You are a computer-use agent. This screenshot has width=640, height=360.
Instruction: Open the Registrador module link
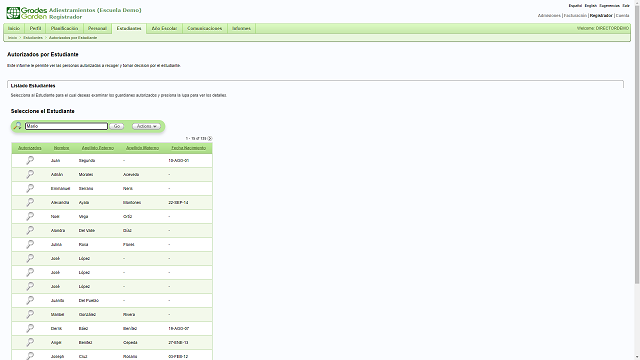pos(601,16)
